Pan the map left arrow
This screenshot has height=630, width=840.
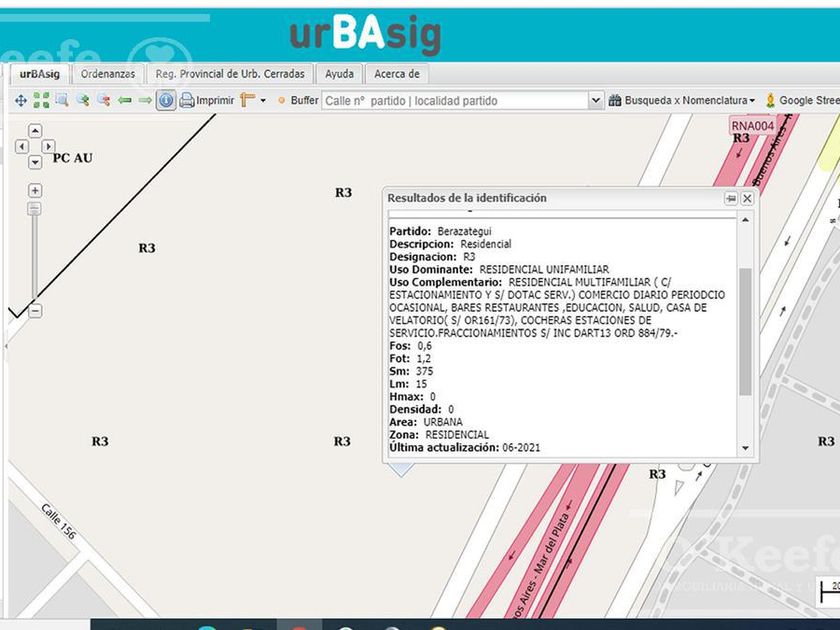pos(21,146)
